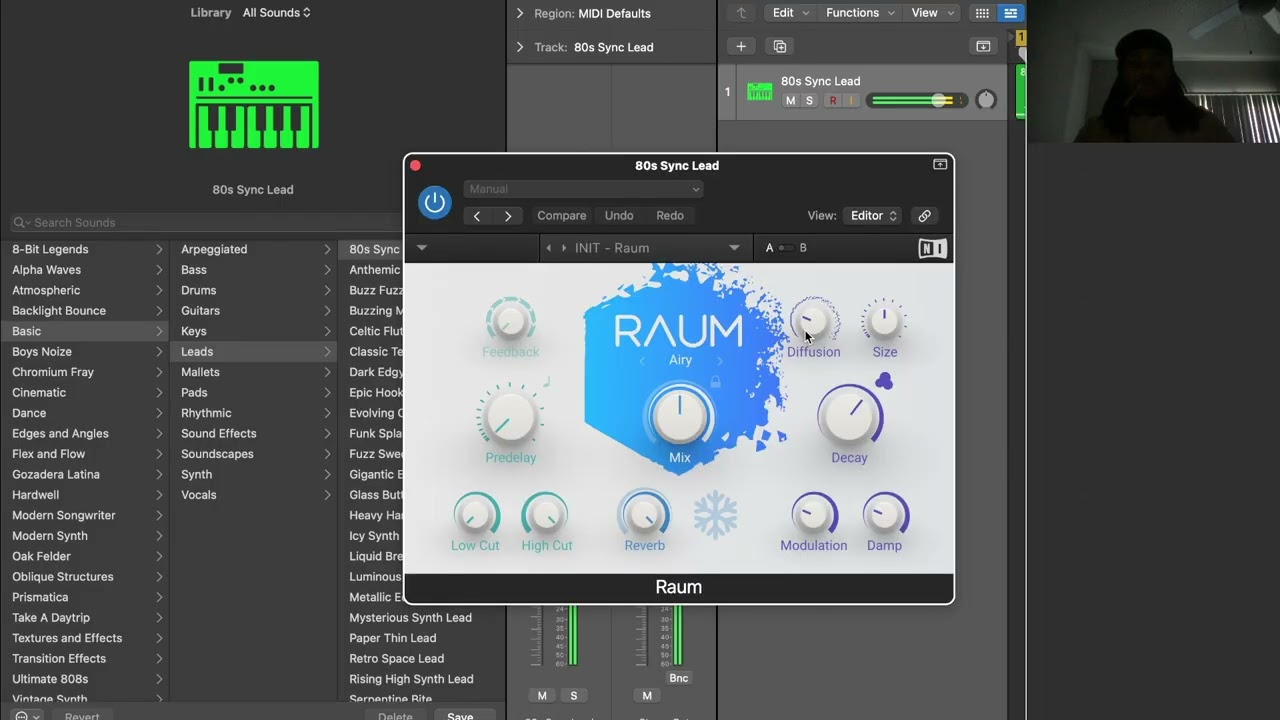Viewport: 1280px width, 720px height.
Task: Click the Search Sounds field
Action: (x=205, y=223)
